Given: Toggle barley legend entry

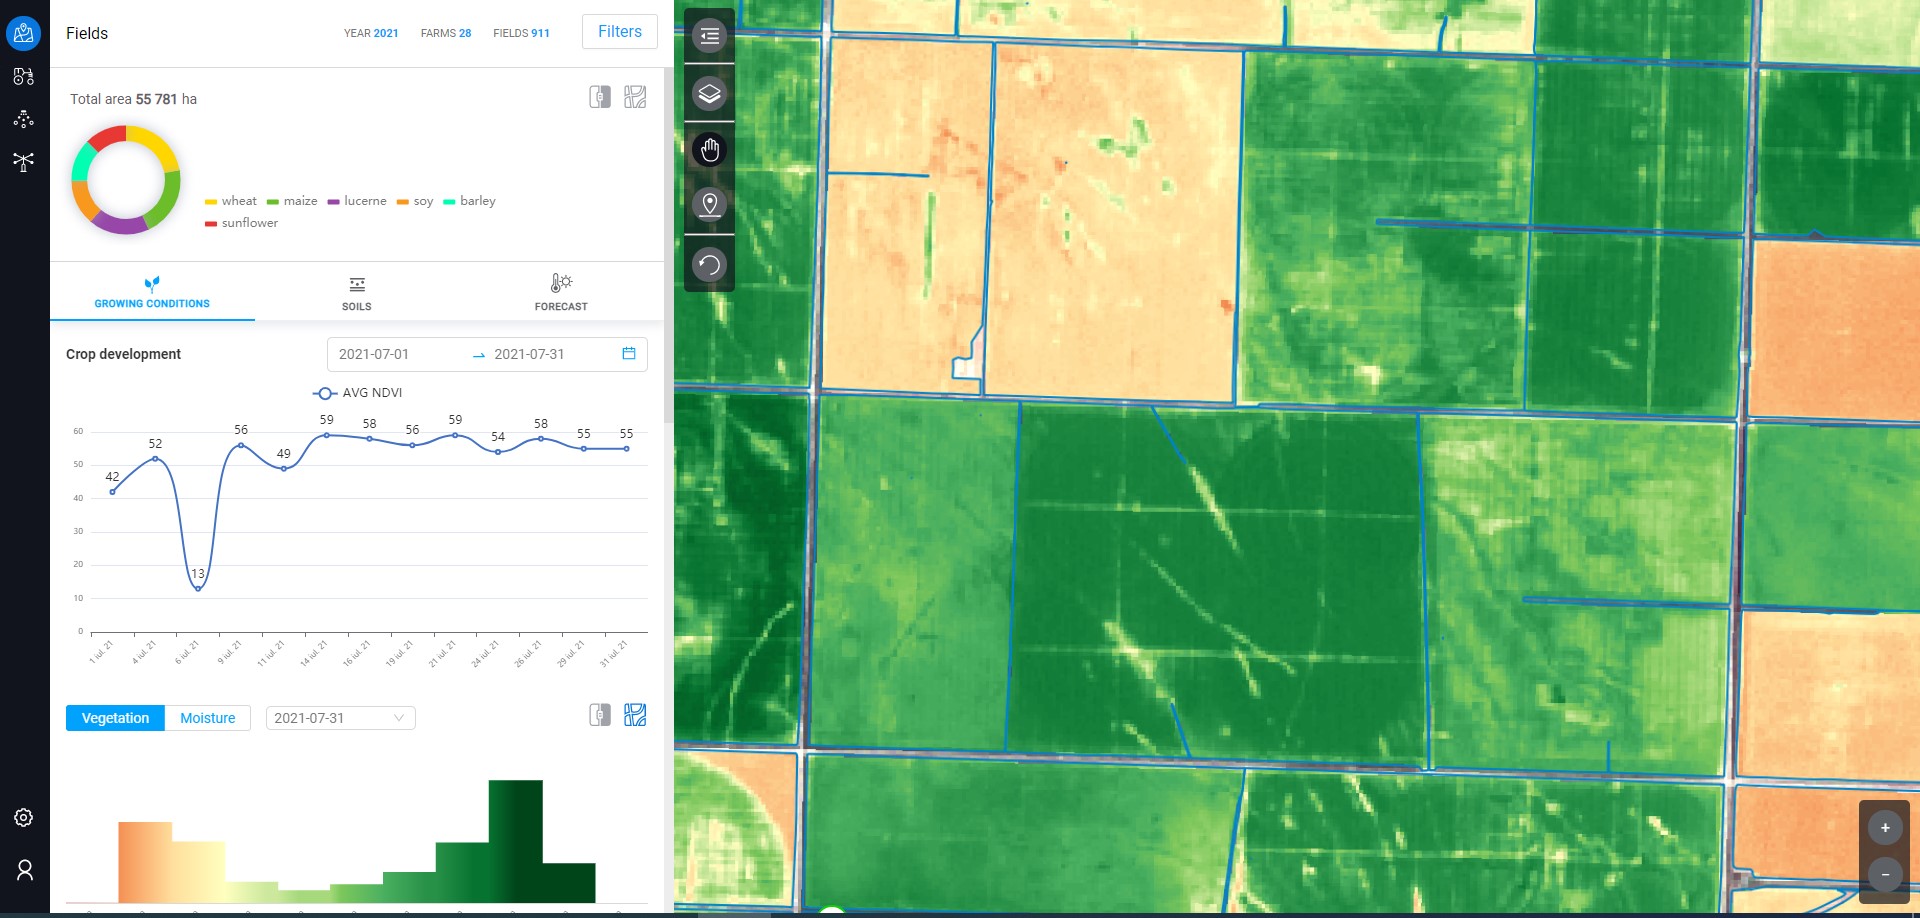Looking at the screenshot, I should click(x=469, y=201).
